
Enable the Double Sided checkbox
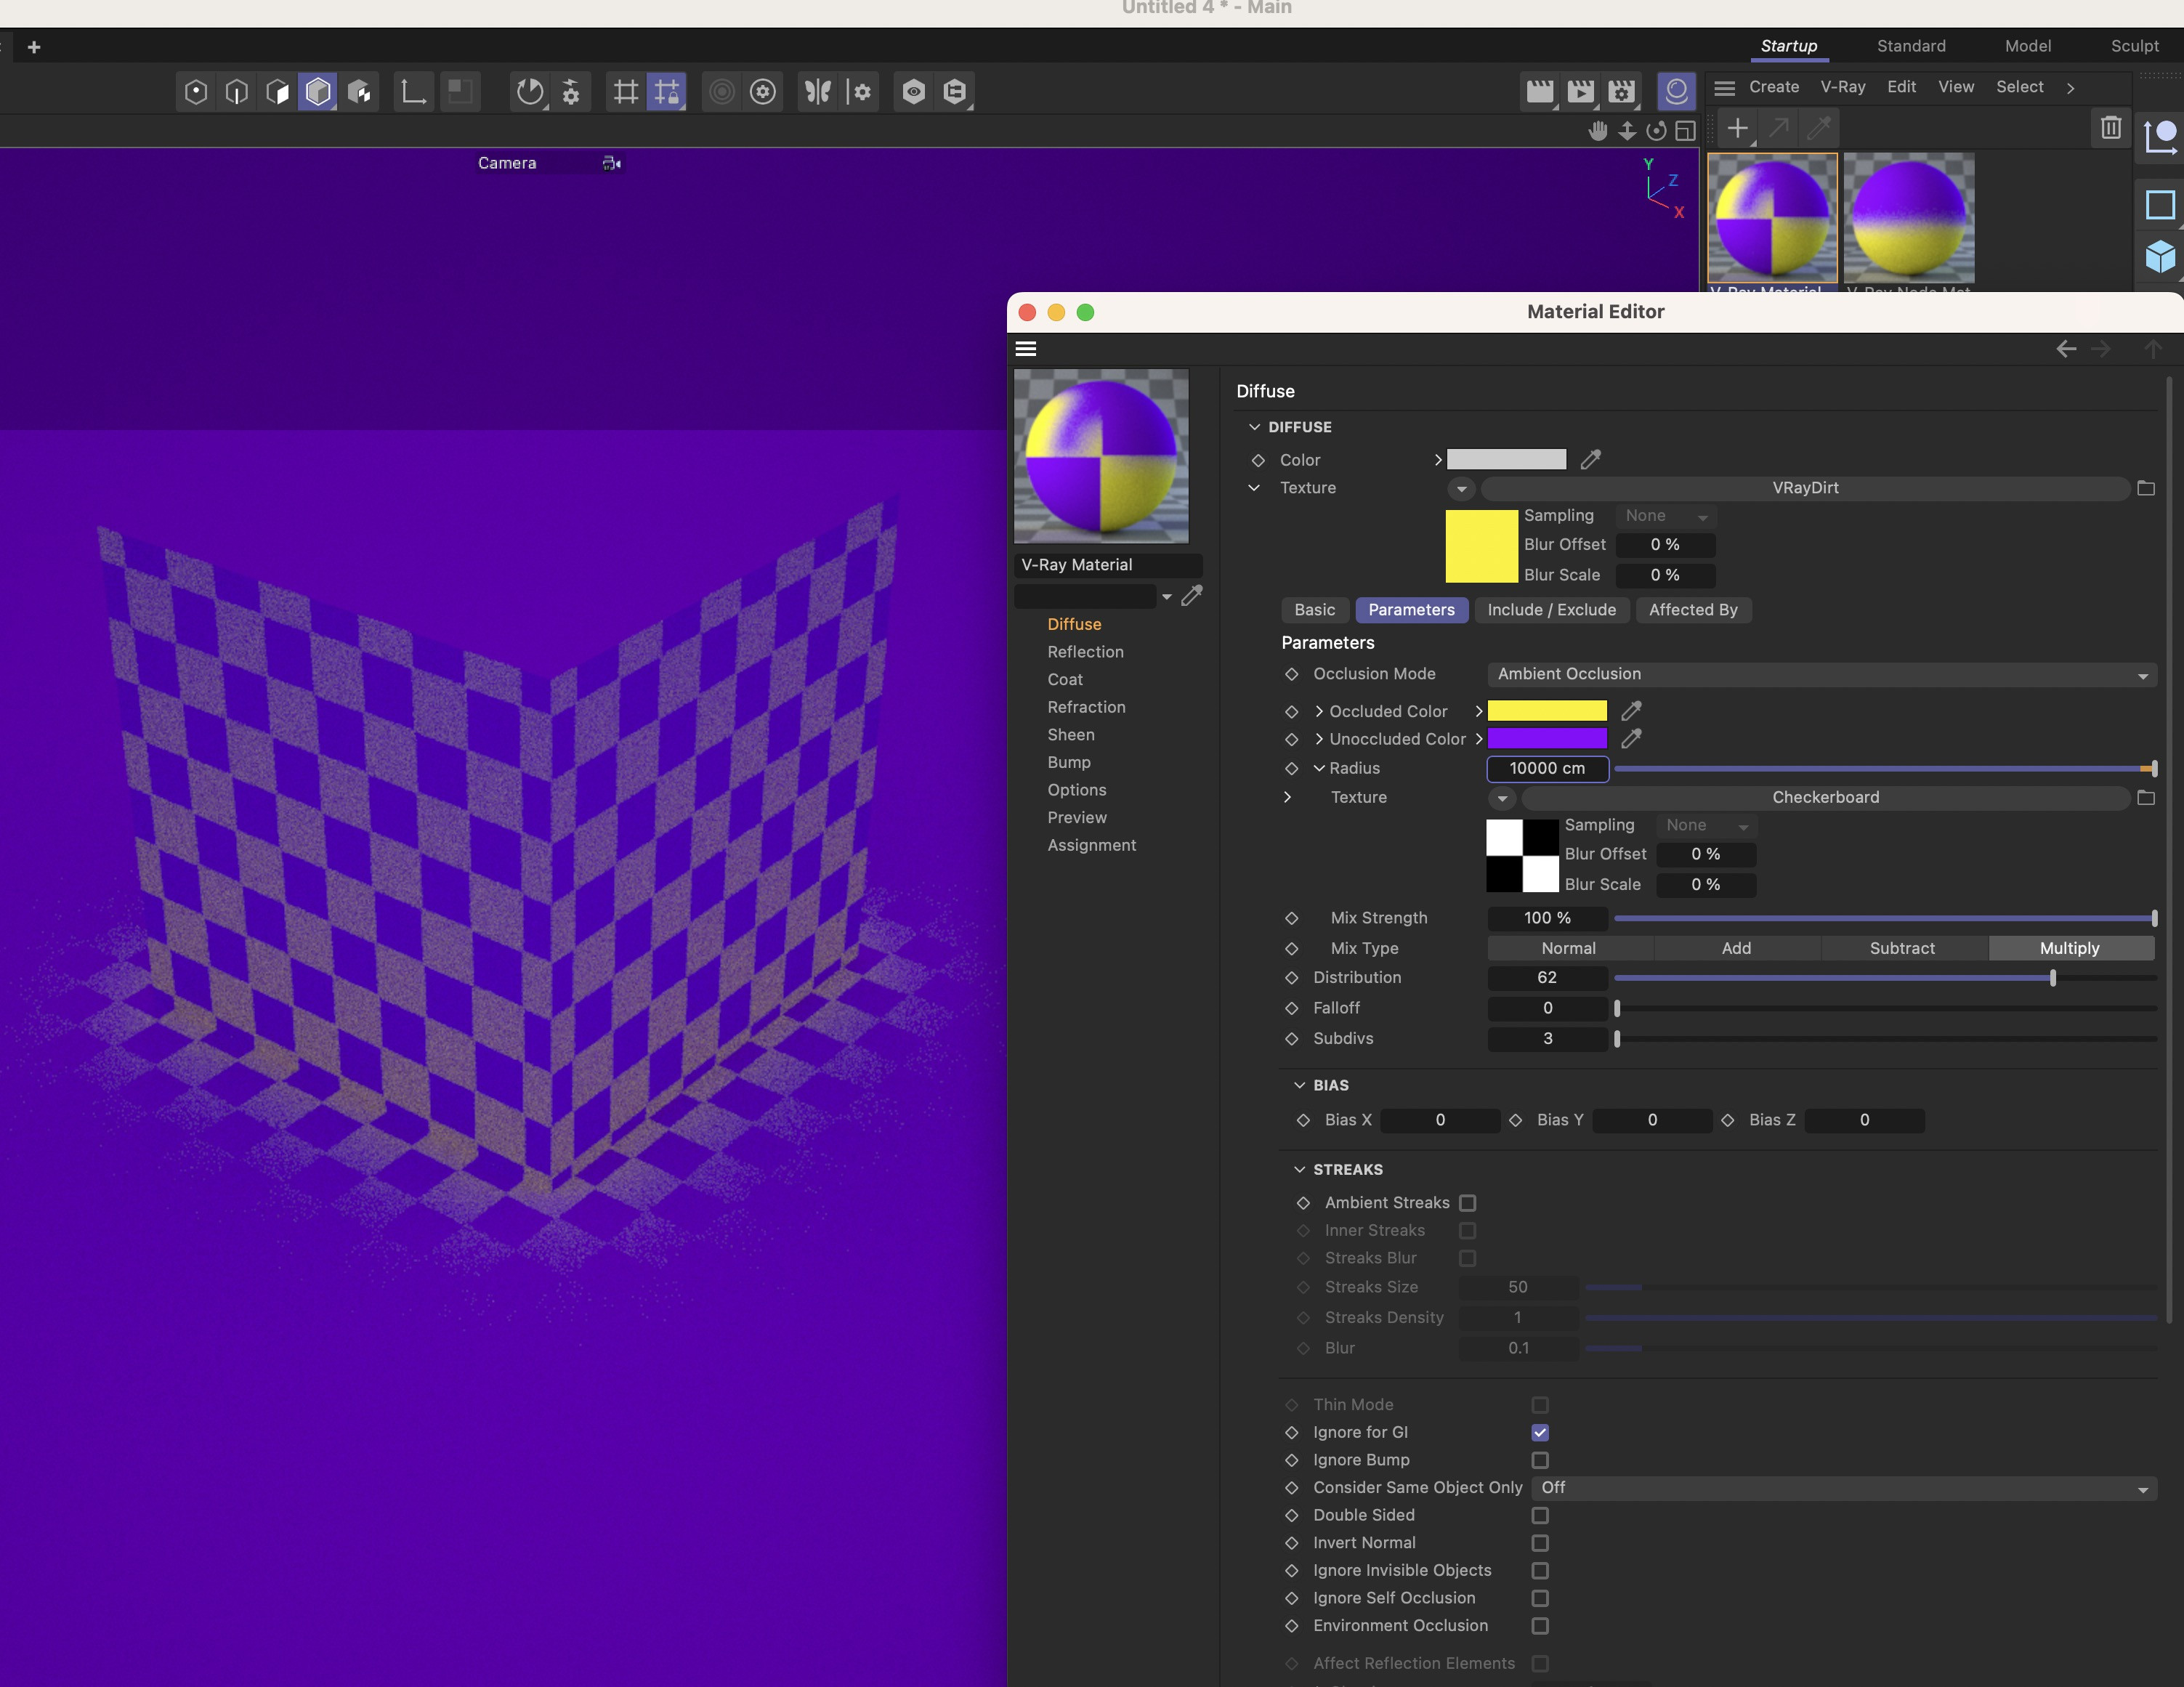1540,1516
